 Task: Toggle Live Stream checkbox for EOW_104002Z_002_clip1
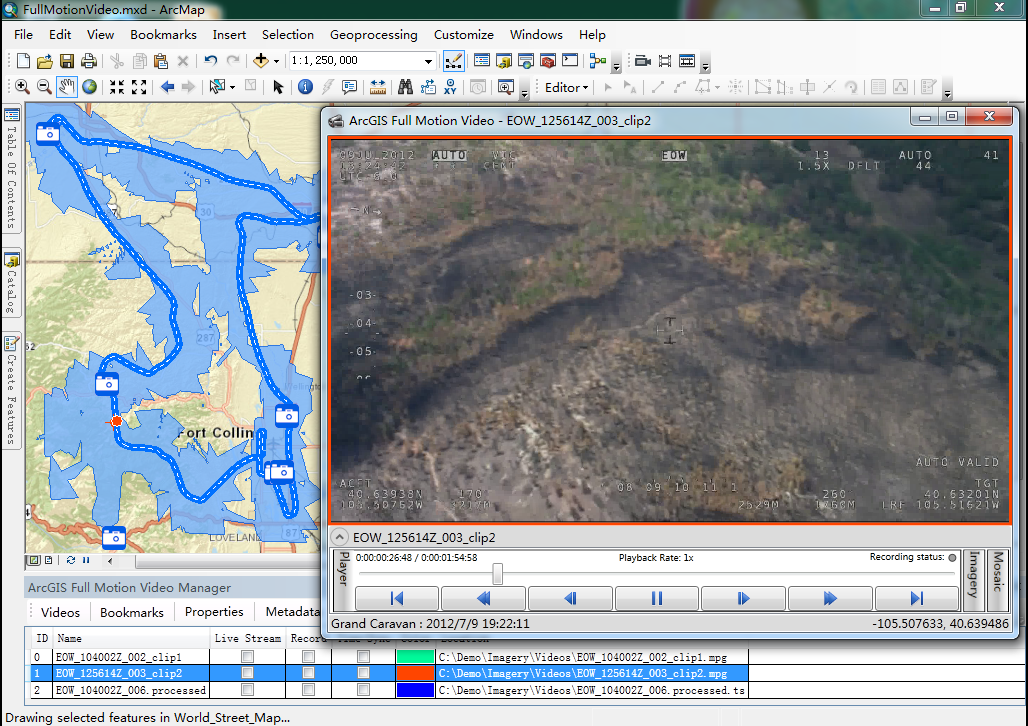pyautogui.click(x=247, y=656)
